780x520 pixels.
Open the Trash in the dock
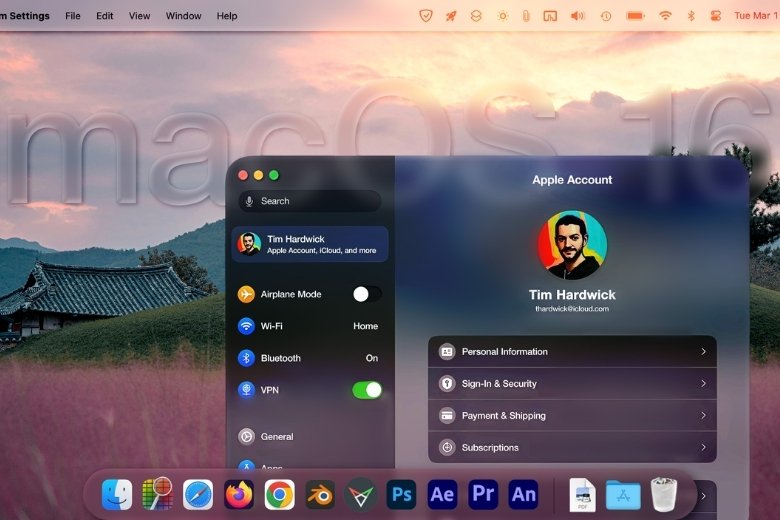pyautogui.click(x=664, y=495)
